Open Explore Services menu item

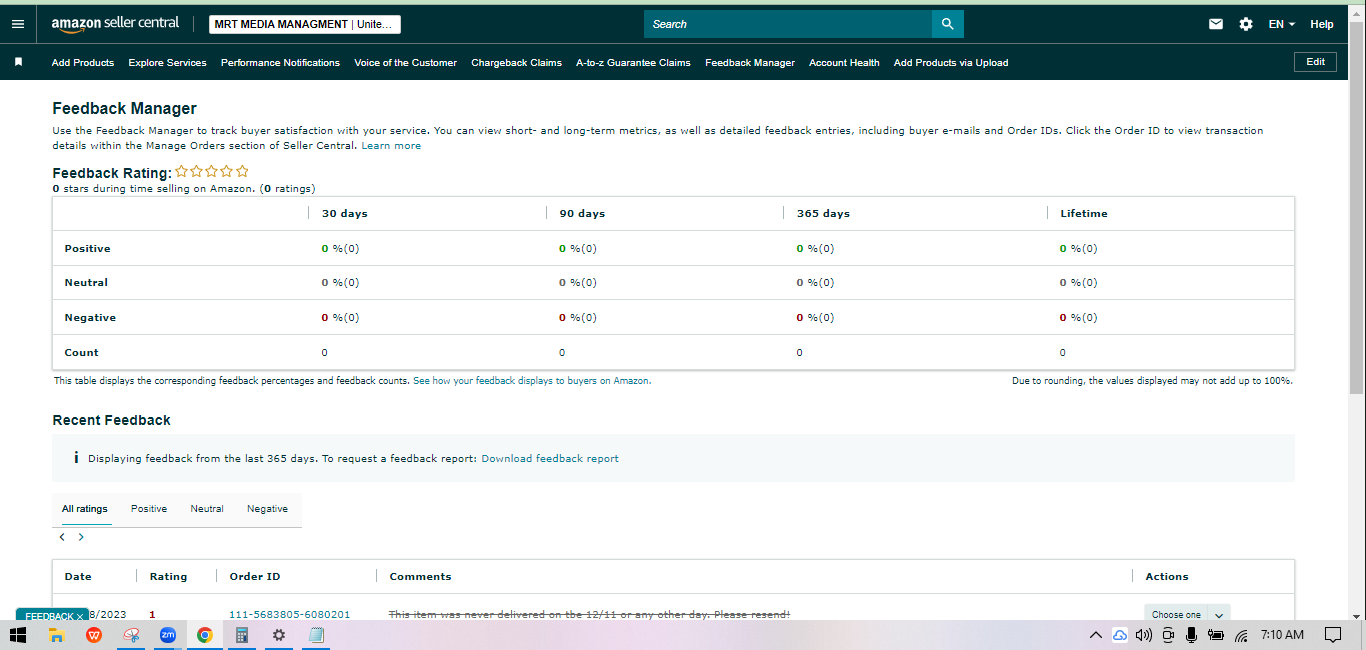[167, 62]
